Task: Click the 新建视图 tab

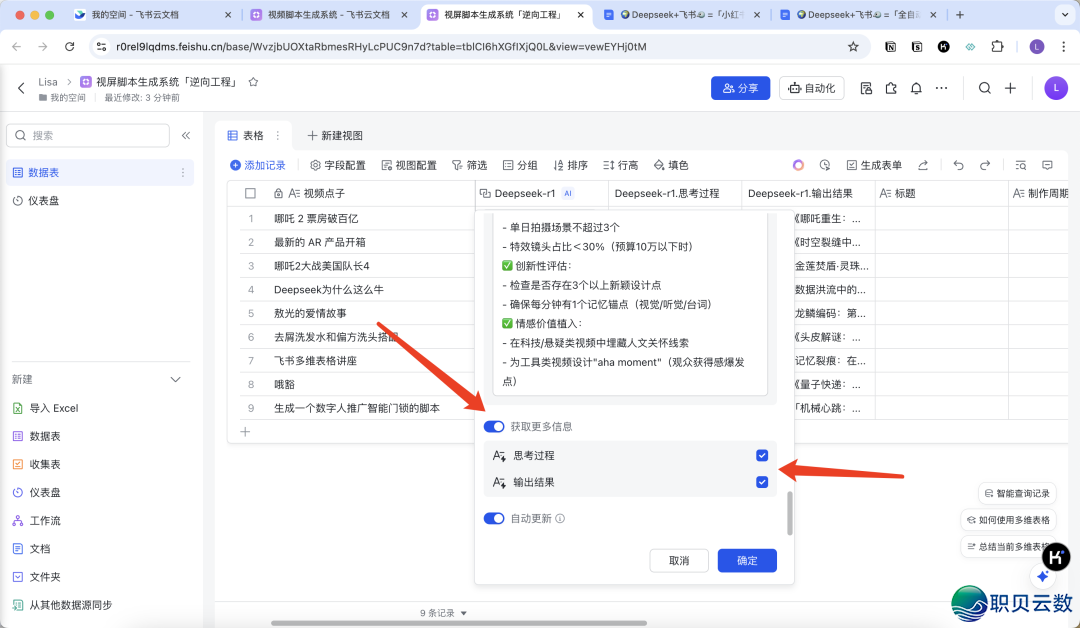Action: 335,135
